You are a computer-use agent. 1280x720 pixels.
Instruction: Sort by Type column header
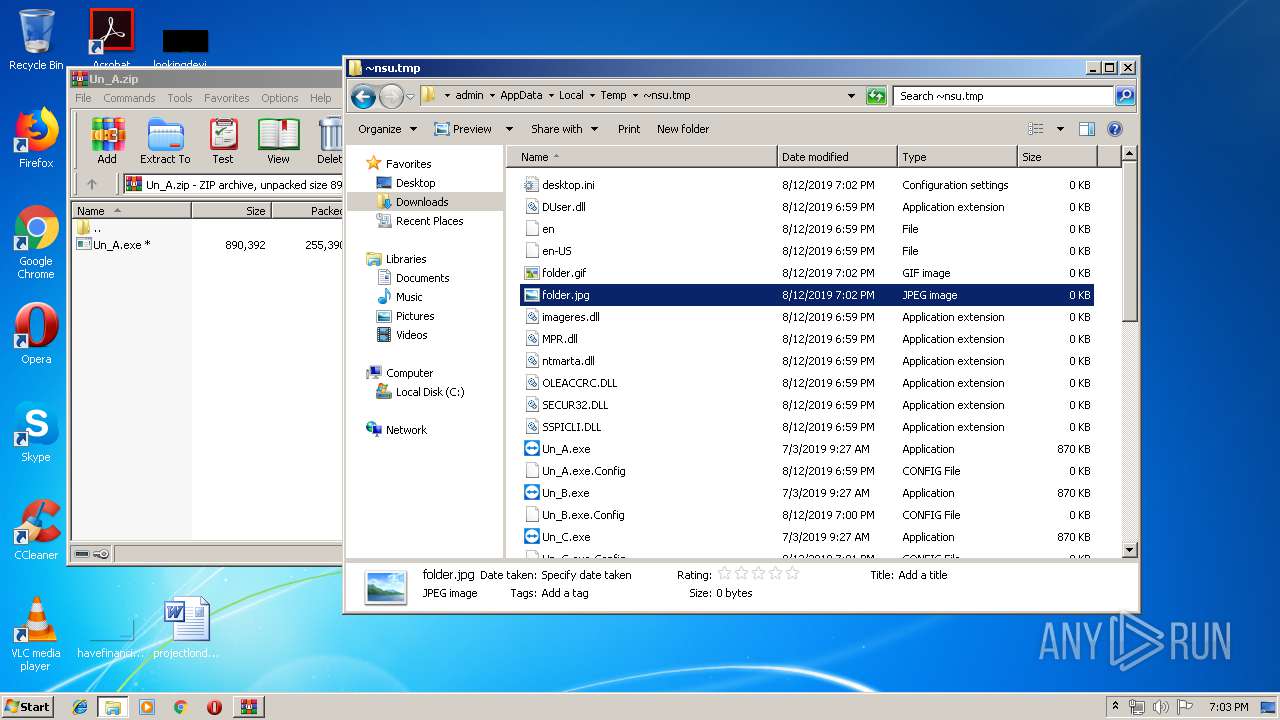(x=957, y=157)
